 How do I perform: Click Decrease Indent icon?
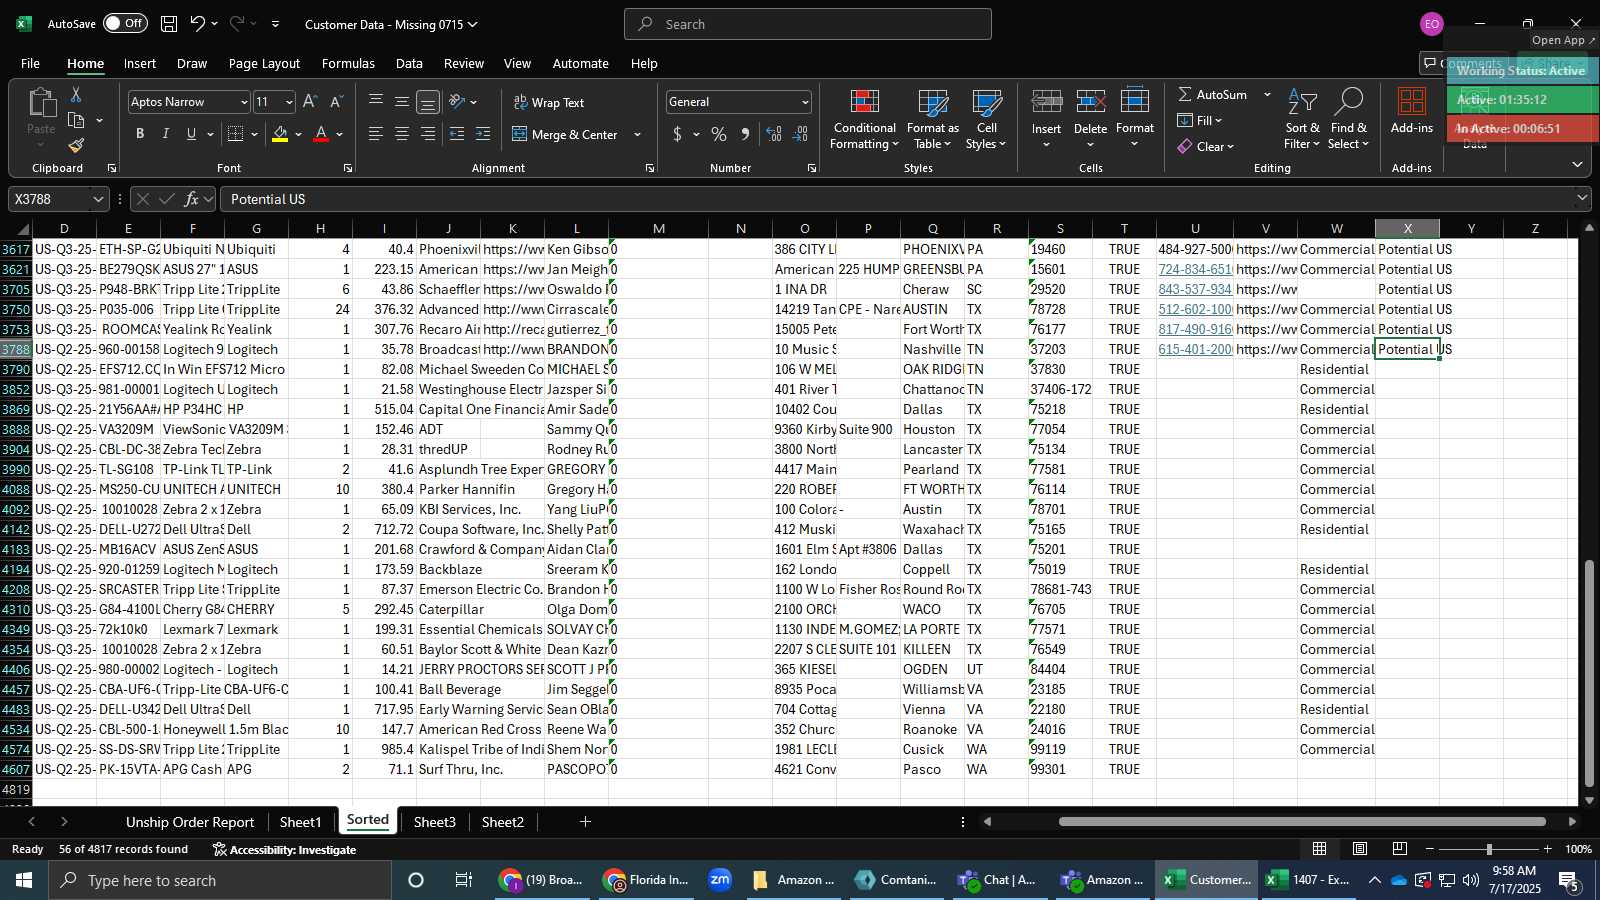[457, 134]
